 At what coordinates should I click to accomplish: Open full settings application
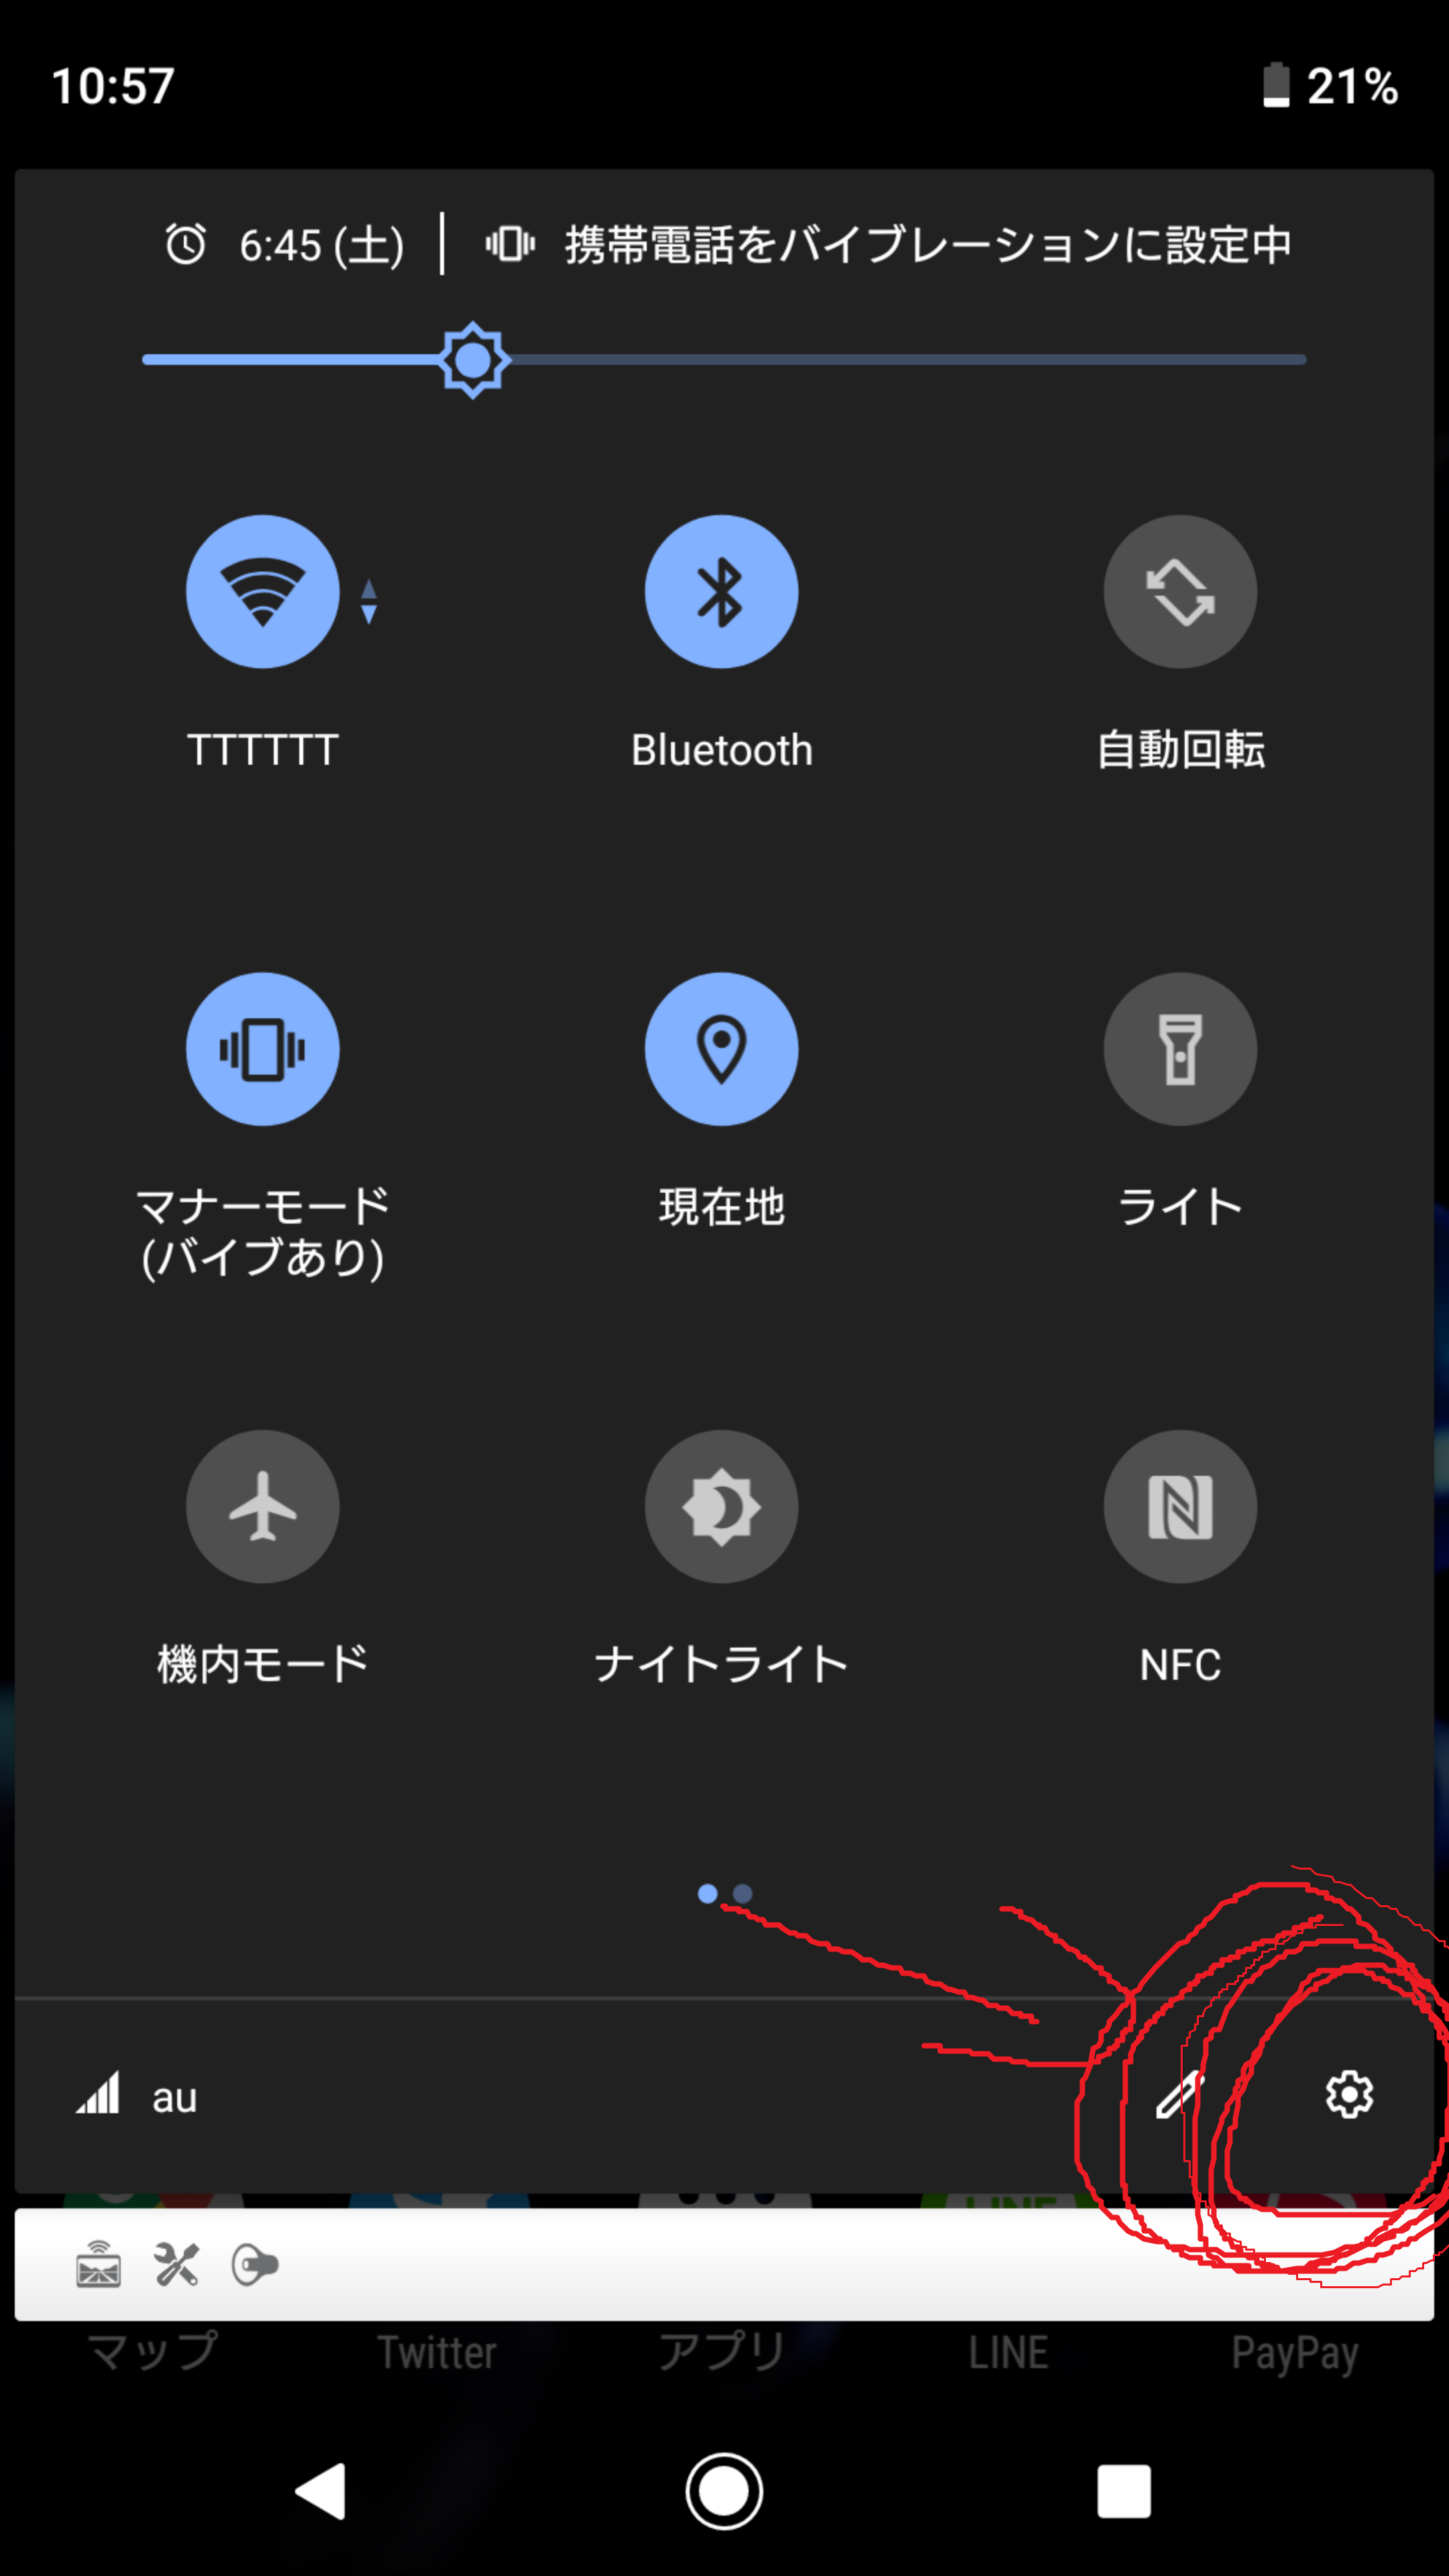[x=1348, y=2095]
